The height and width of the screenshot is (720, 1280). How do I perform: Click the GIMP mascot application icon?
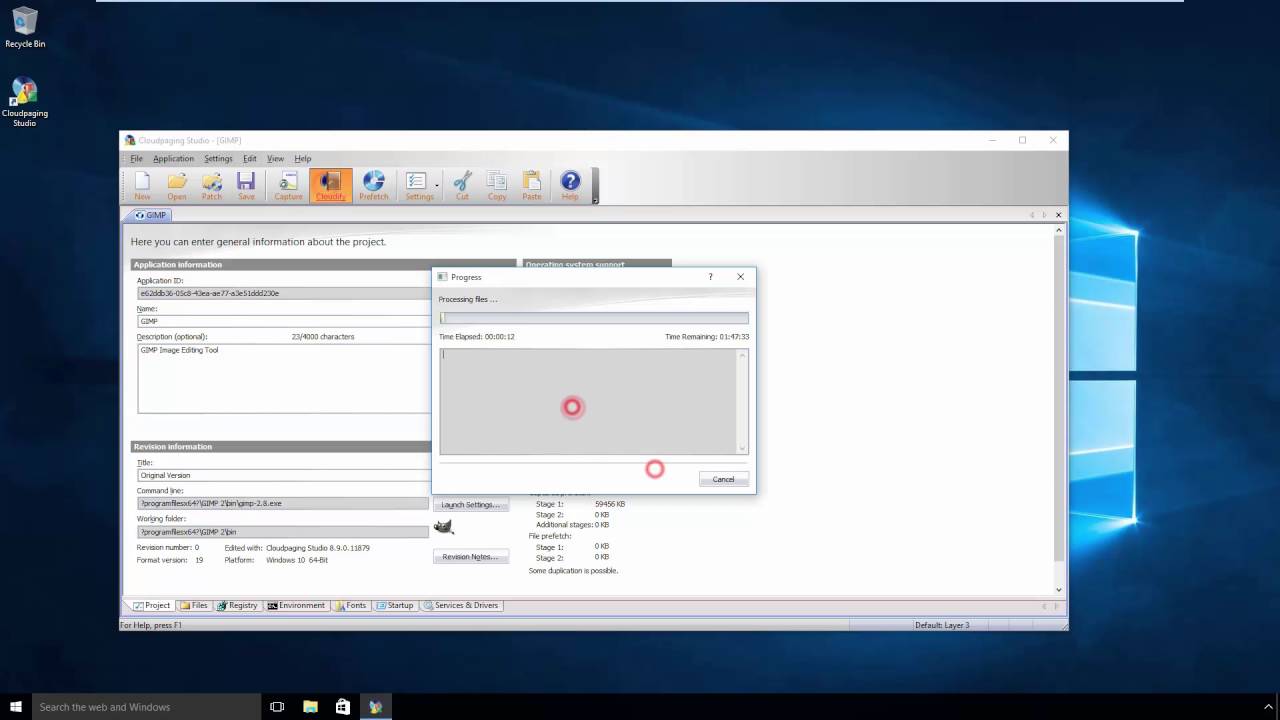click(444, 526)
